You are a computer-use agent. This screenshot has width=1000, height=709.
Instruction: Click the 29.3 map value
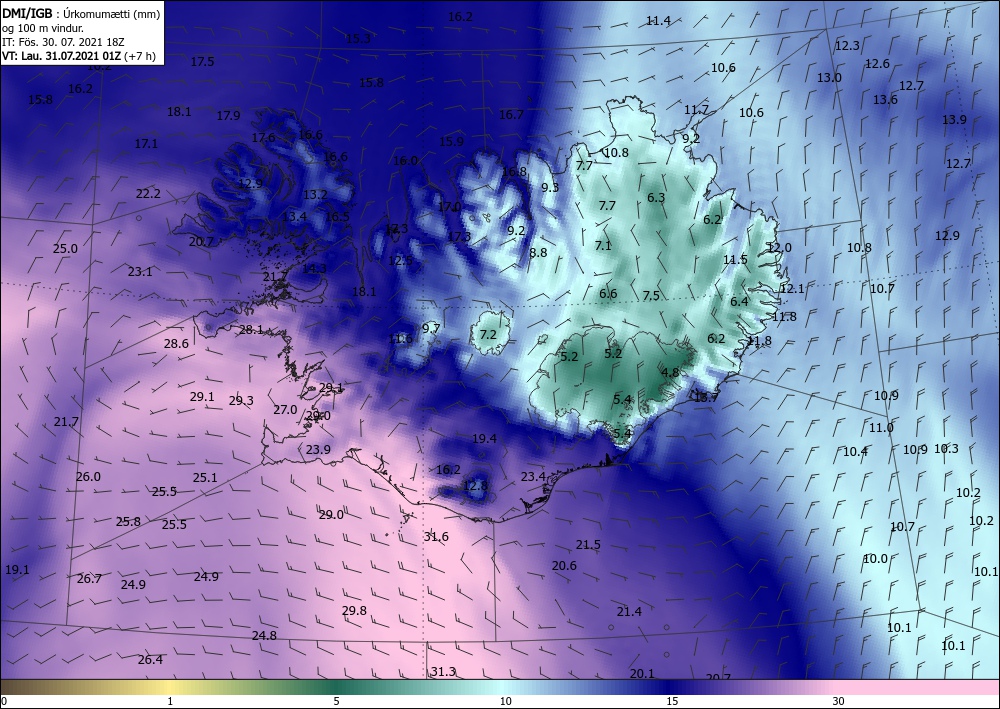(x=241, y=400)
